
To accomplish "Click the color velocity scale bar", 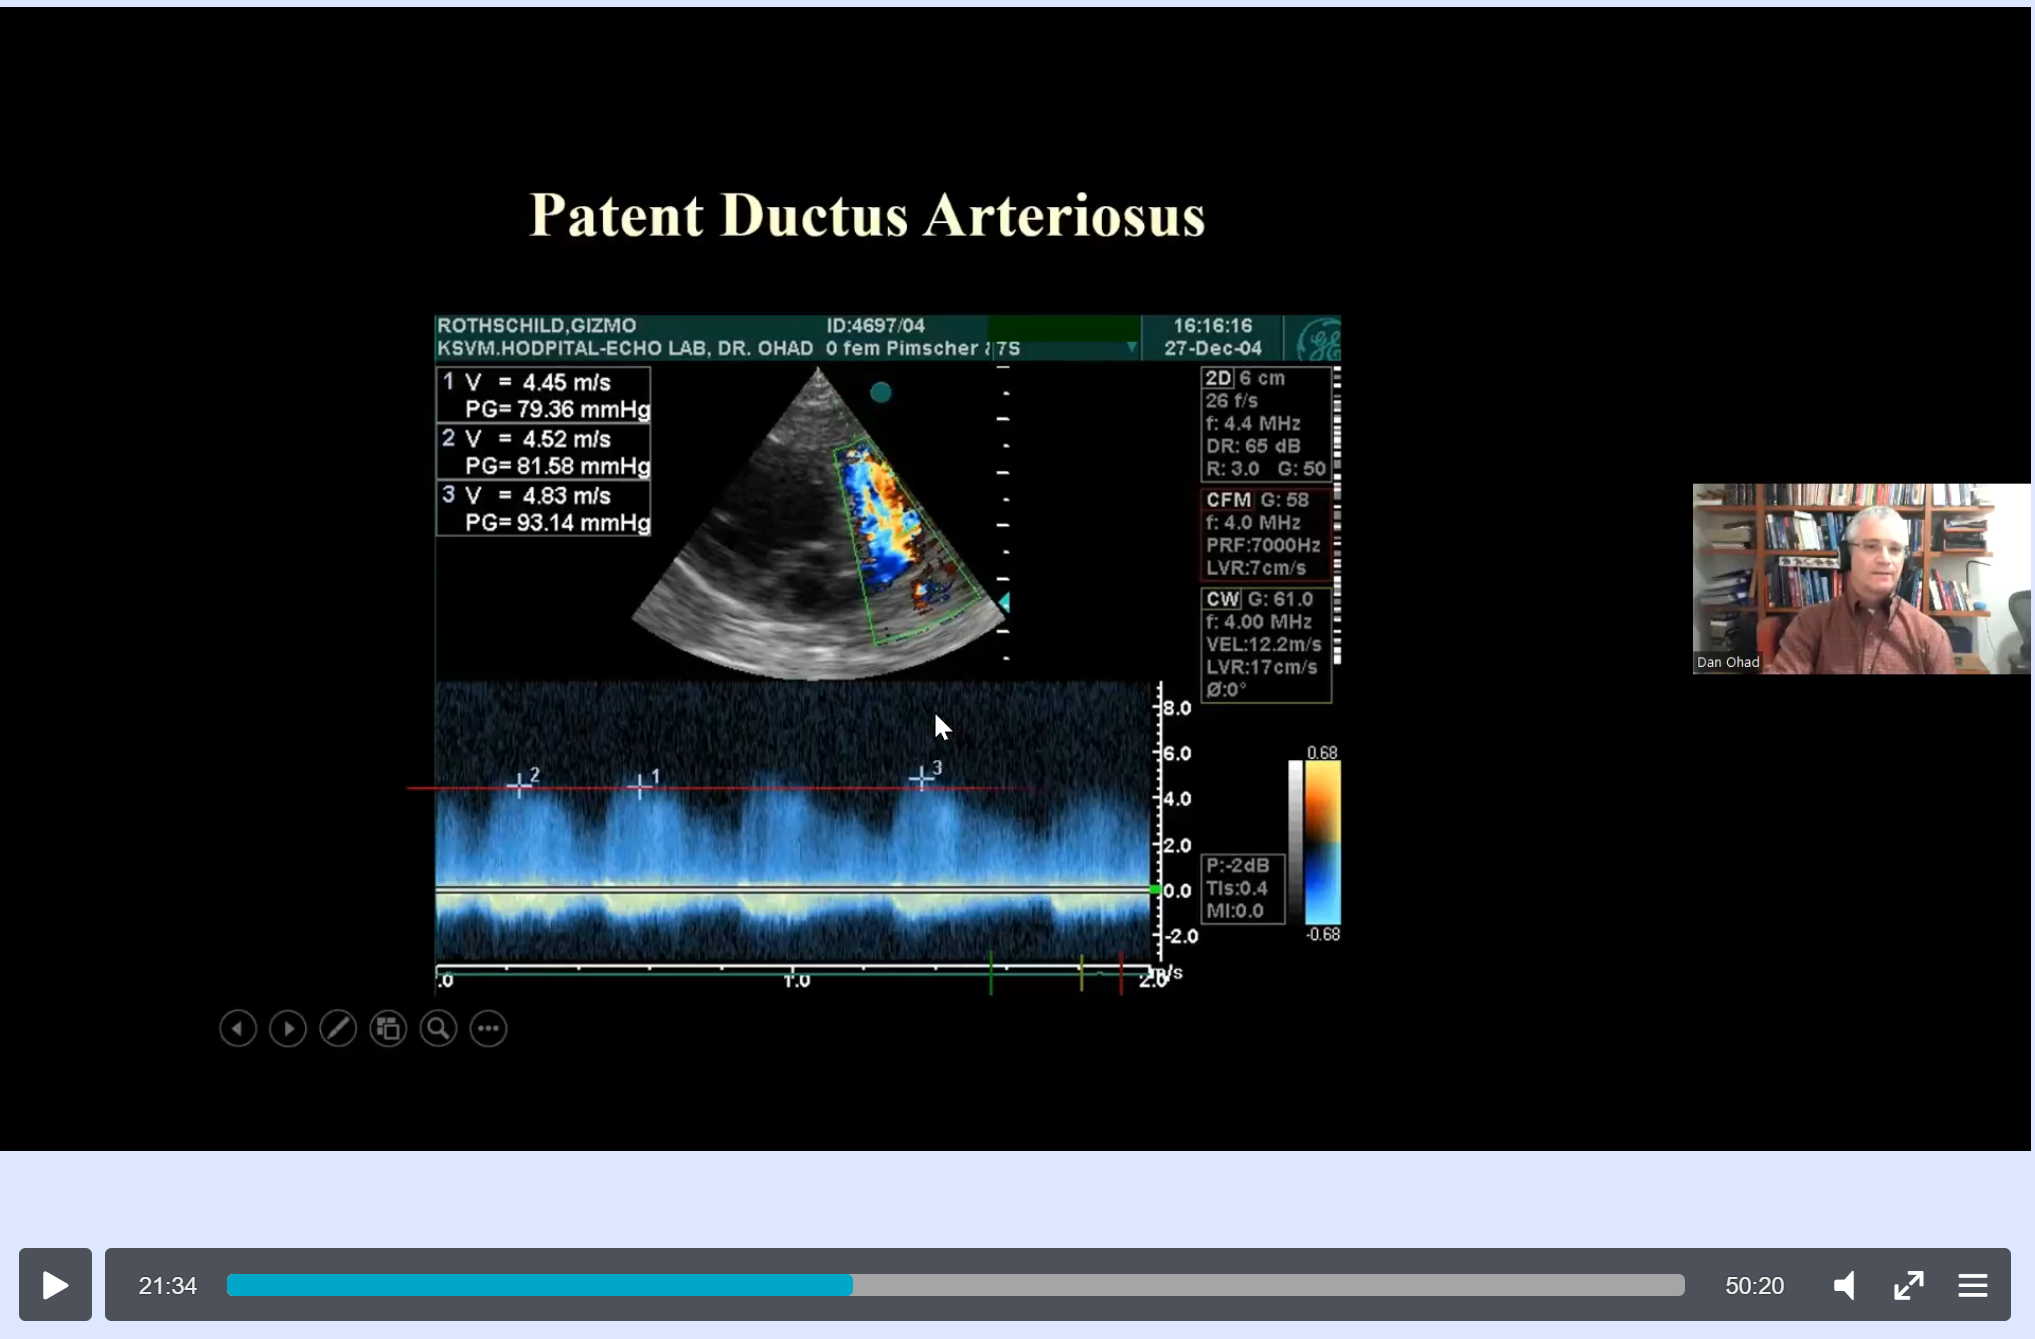I will click(x=1322, y=842).
